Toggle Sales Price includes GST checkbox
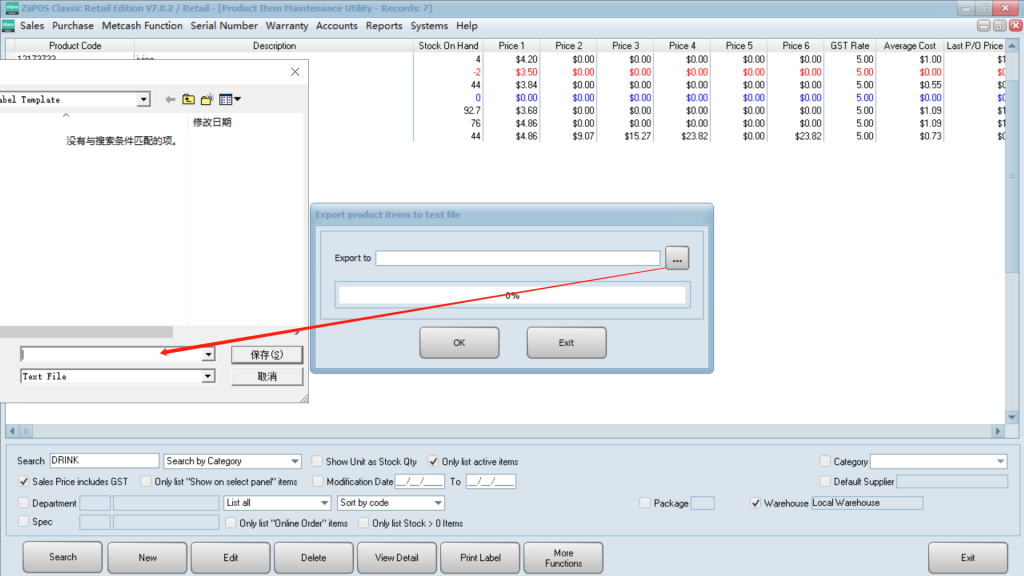Image resolution: width=1024 pixels, height=576 pixels. point(24,481)
